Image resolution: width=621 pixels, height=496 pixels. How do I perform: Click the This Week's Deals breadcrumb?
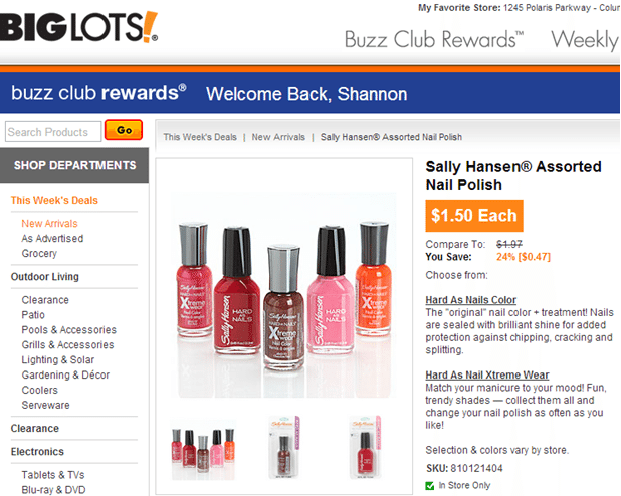click(200, 137)
